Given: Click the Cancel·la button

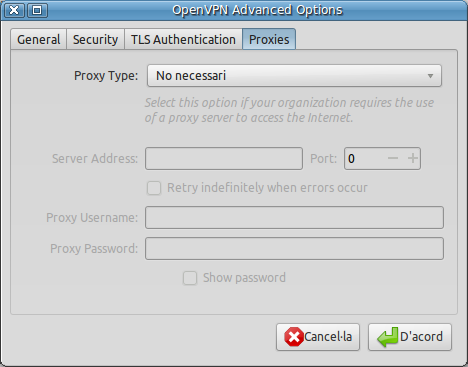Looking at the screenshot, I should pyautogui.click(x=318, y=337).
